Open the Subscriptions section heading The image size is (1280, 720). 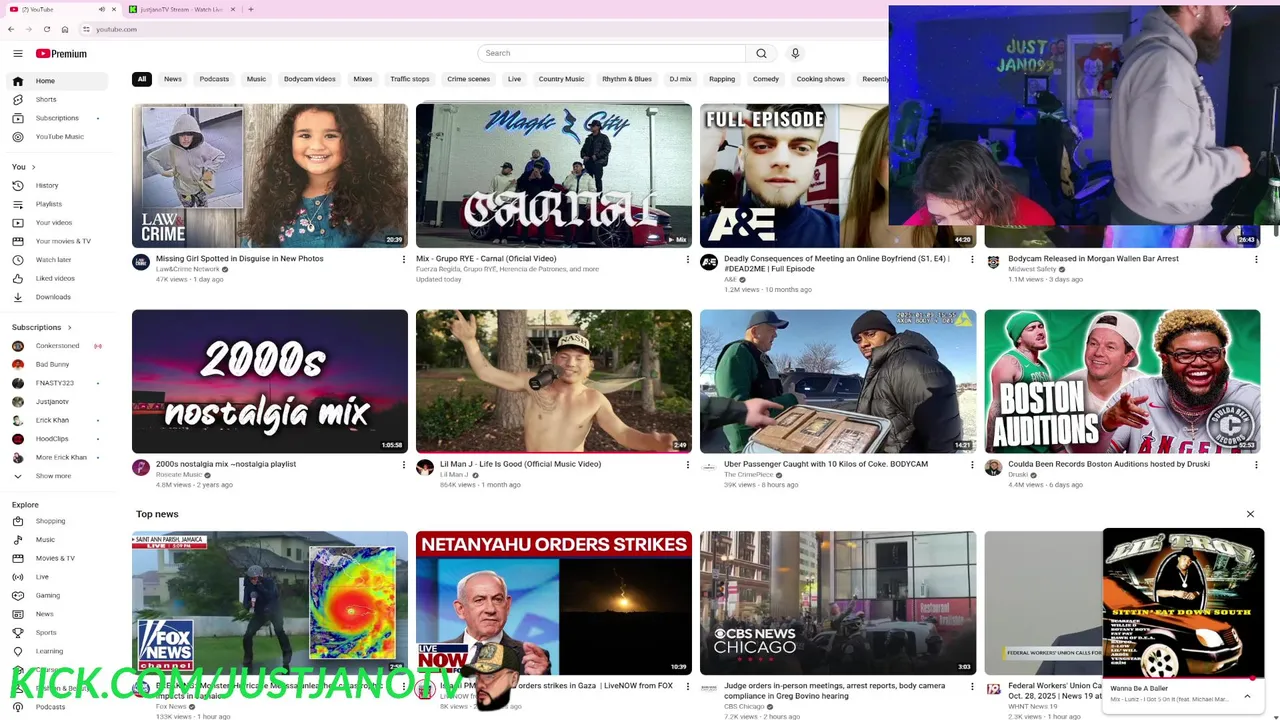(42, 327)
